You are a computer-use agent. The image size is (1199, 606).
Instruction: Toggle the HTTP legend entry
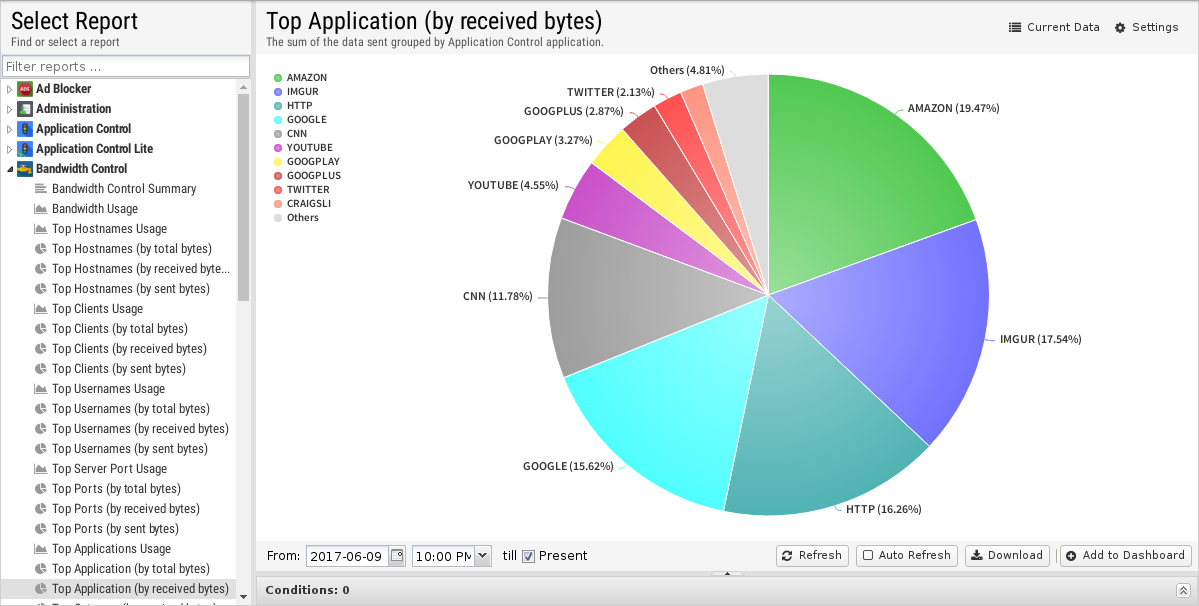[x=293, y=105]
